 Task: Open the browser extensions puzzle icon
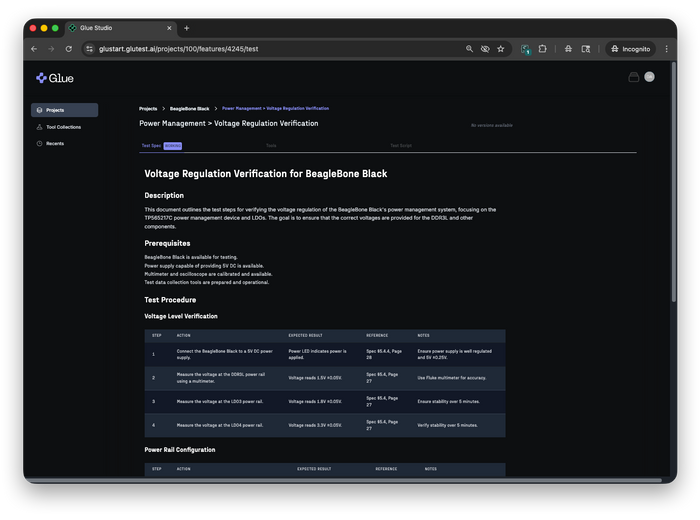click(x=543, y=48)
